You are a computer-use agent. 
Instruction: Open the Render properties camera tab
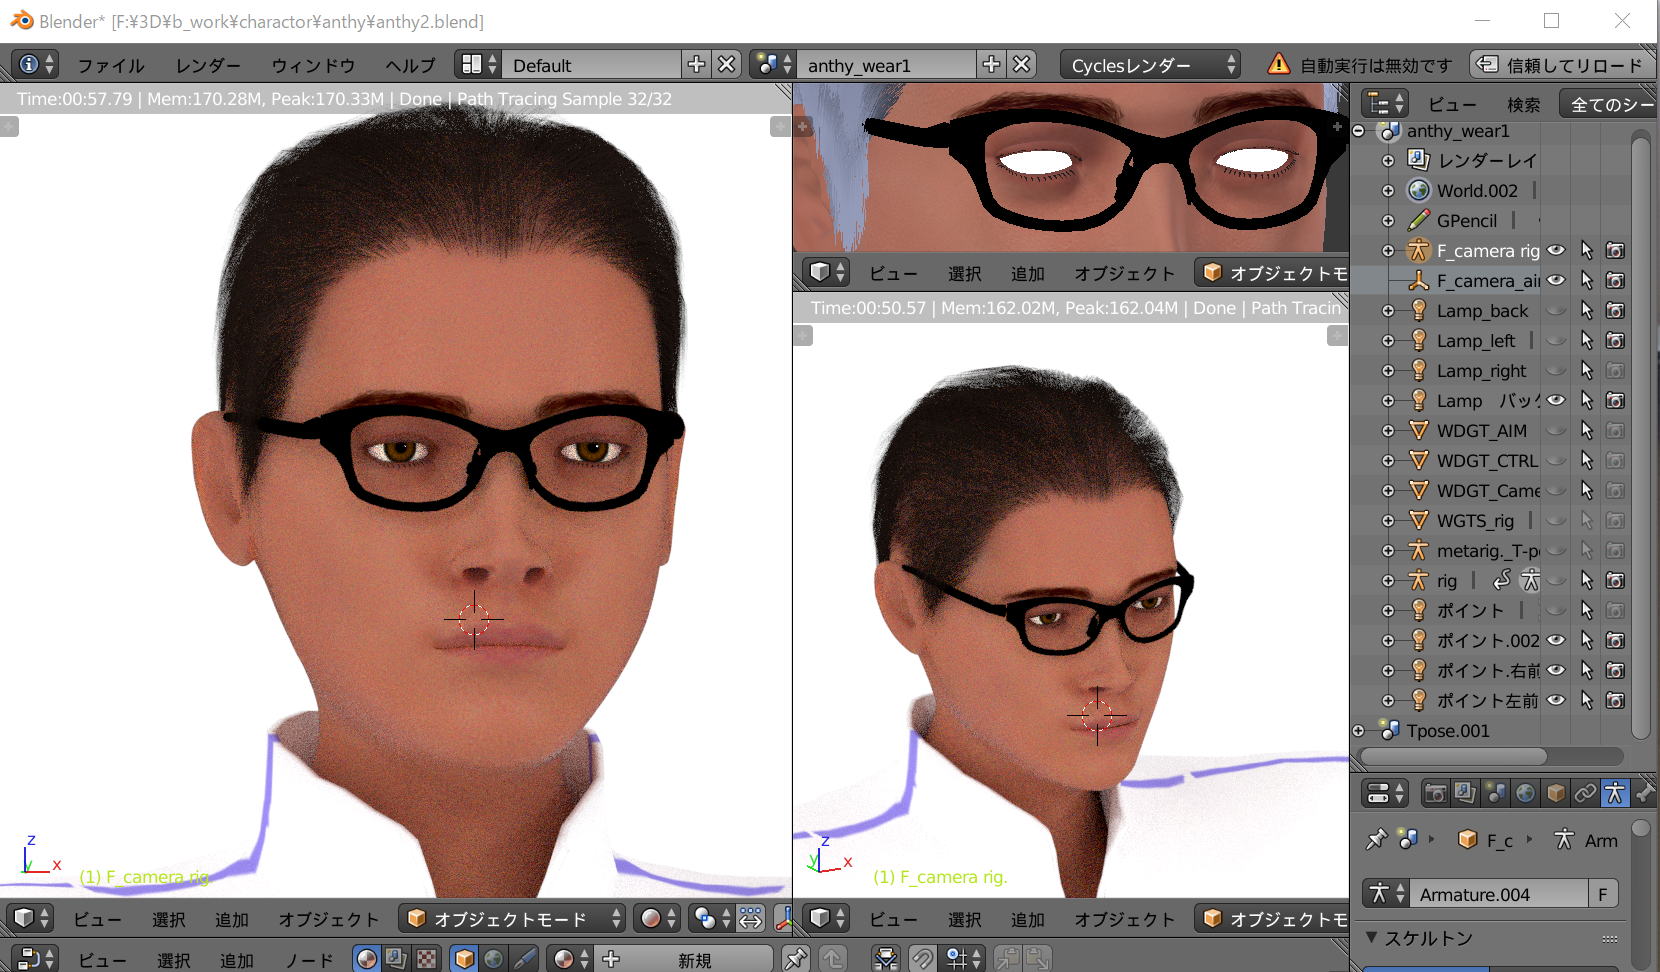pyautogui.click(x=1435, y=793)
